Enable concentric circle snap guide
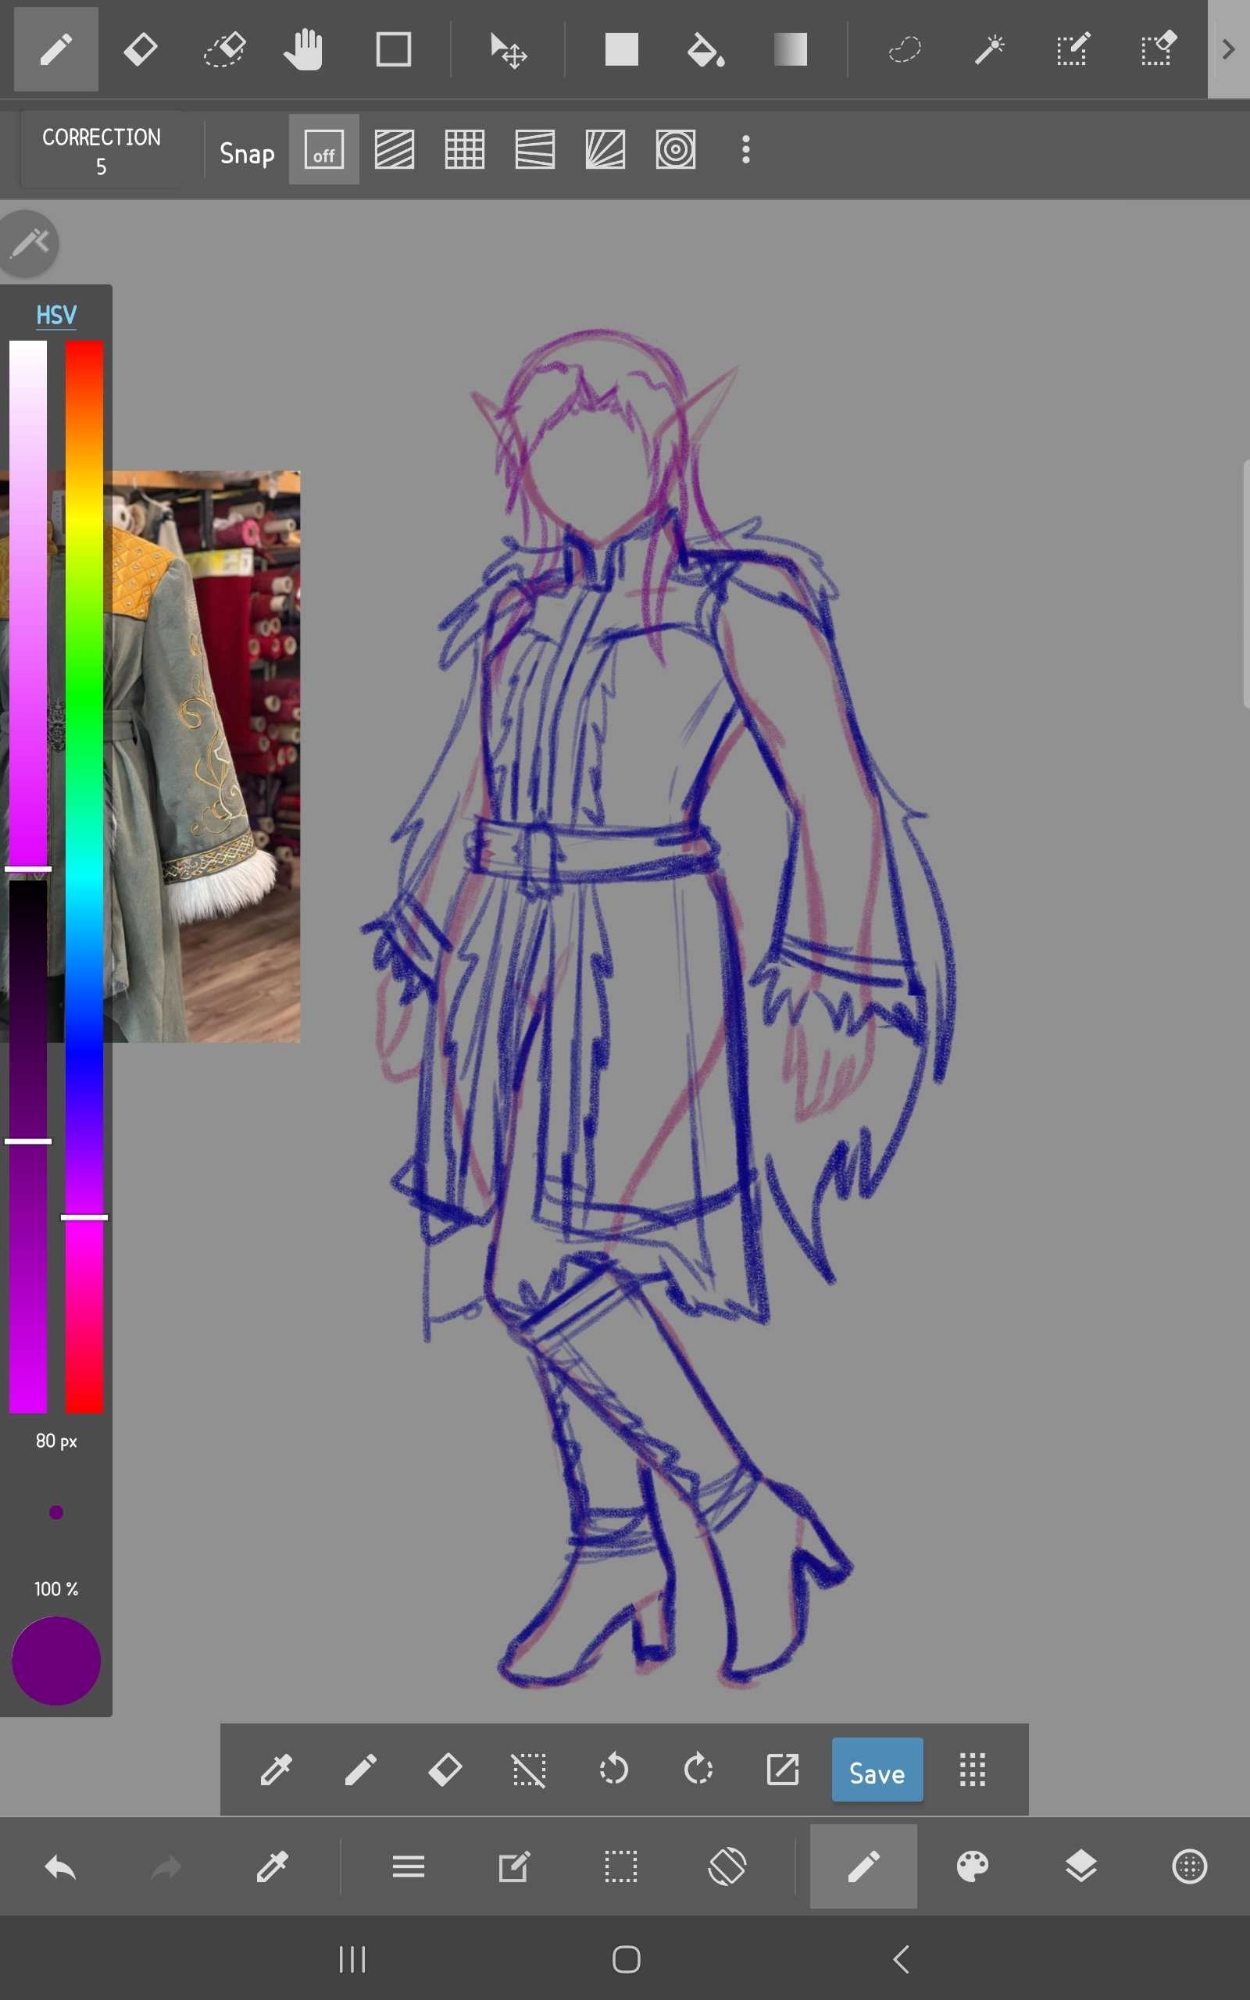 [675, 151]
